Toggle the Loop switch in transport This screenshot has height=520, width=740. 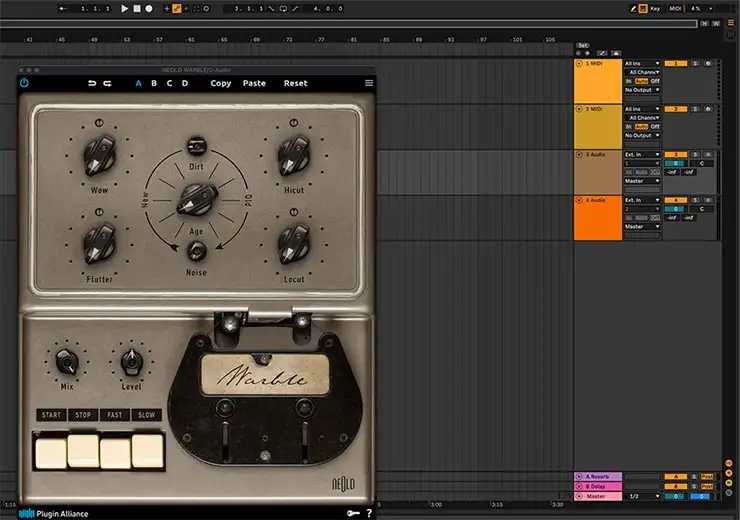pos(283,8)
